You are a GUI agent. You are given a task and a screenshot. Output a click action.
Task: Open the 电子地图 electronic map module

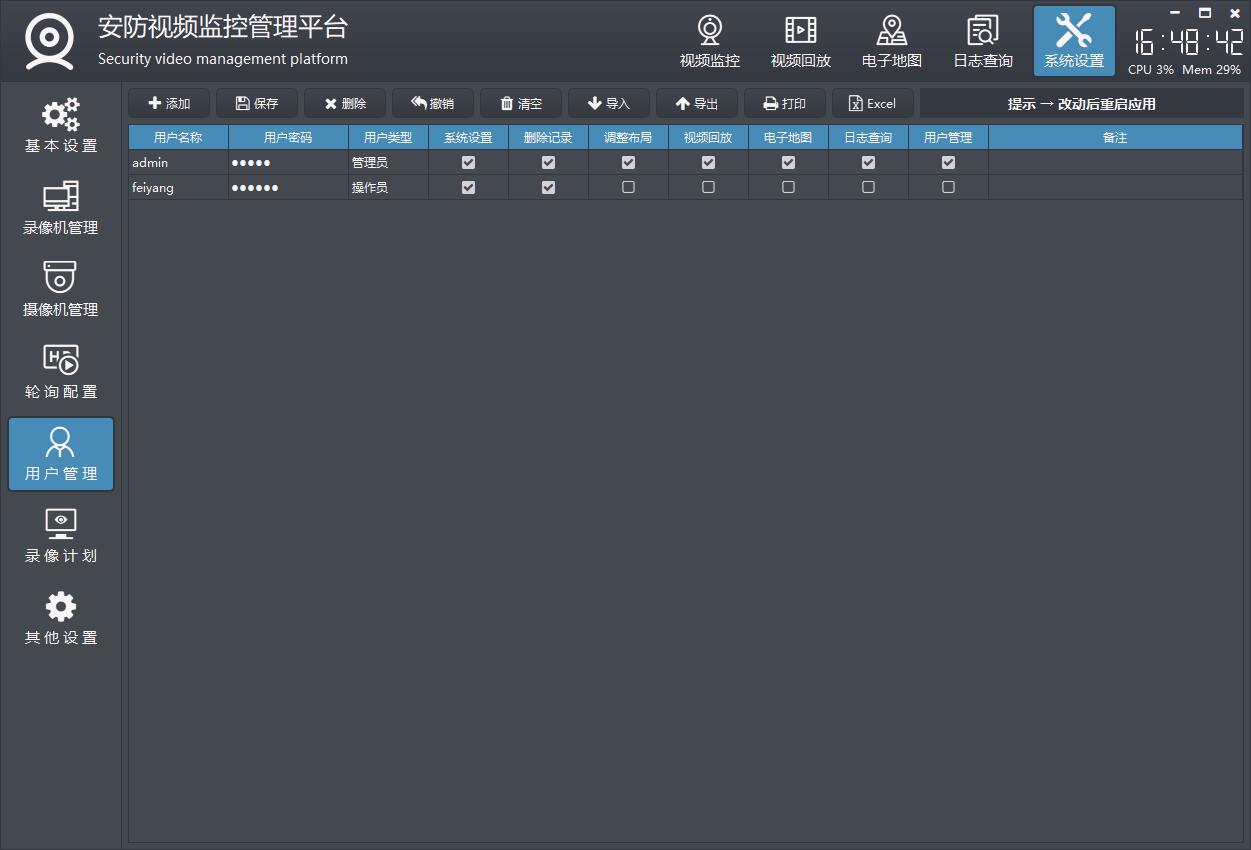[891, 42]
